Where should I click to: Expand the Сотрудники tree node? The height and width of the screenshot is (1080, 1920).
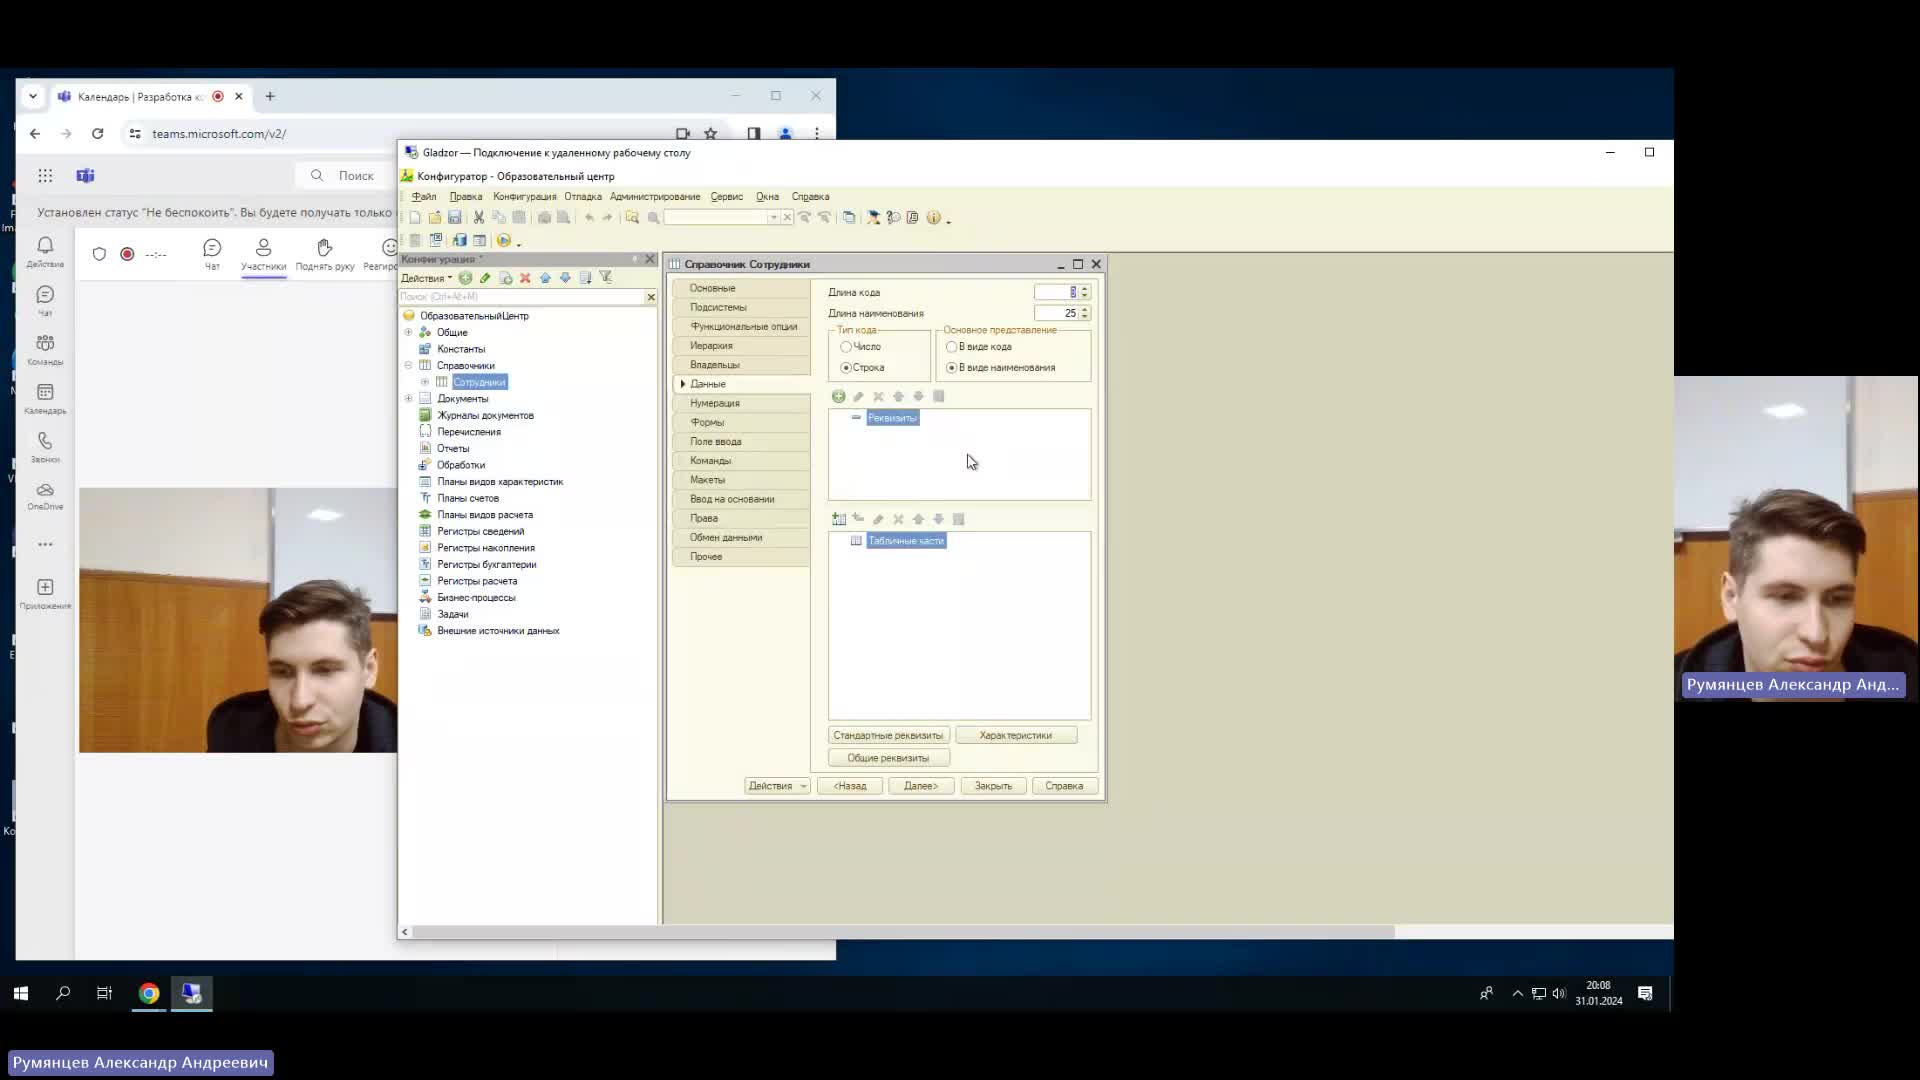(x=425, y=382)
